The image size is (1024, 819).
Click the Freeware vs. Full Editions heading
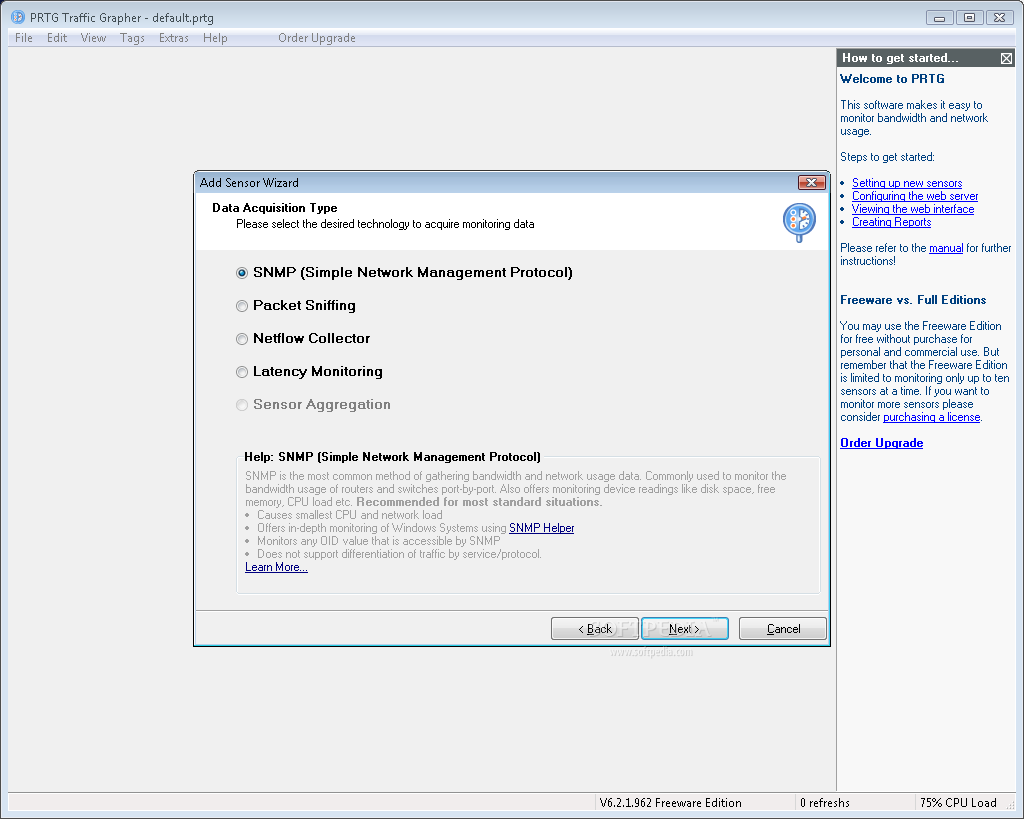tap(913, 300)
